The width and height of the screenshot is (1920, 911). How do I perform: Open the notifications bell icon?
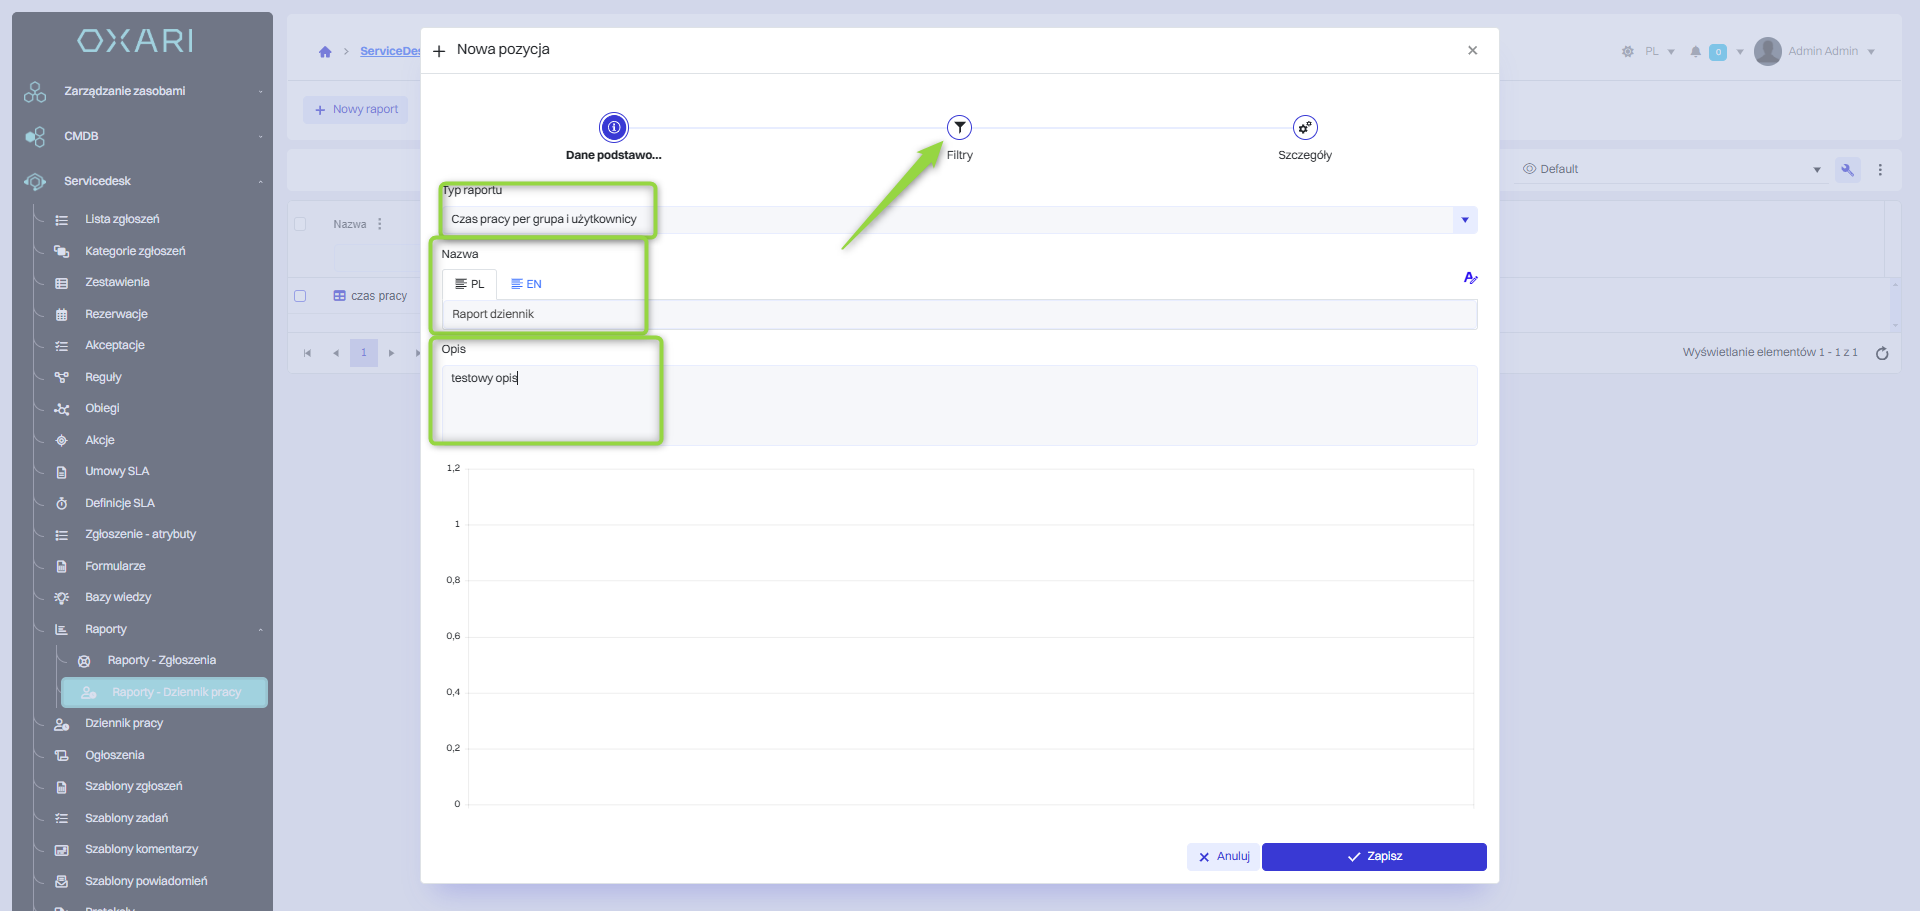(1695, 52)
